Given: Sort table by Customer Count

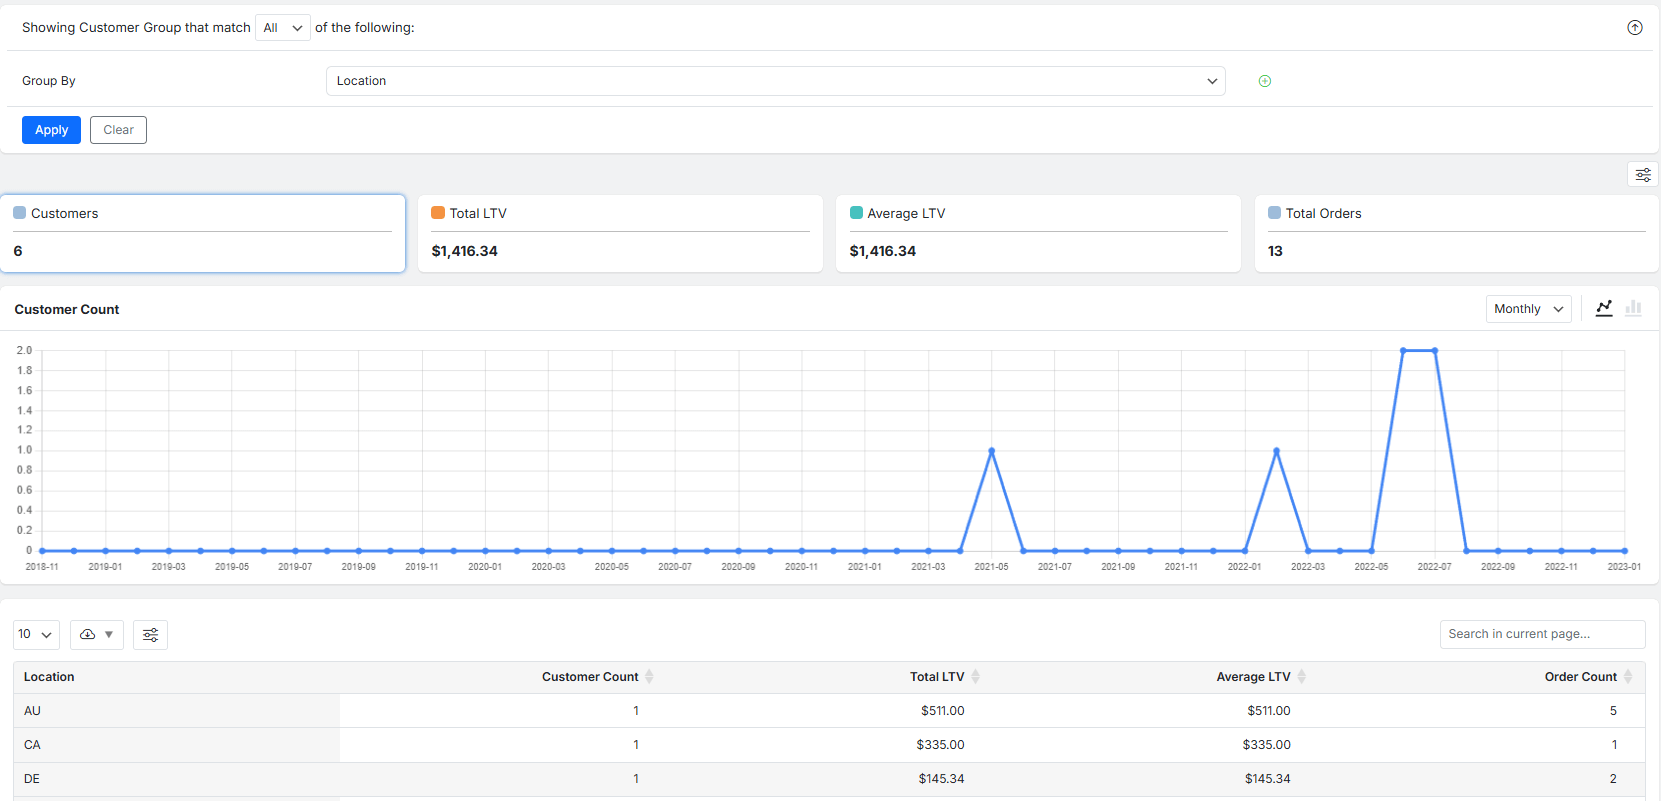Looking at the screenshot, I should click(649, 677).
